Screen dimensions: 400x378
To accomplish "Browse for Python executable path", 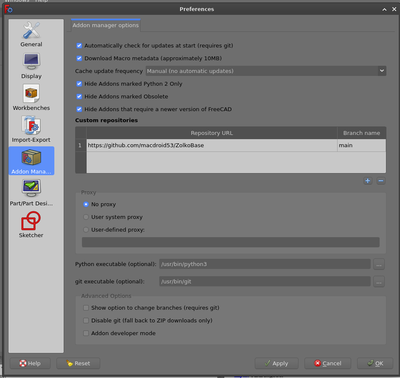I will 379,264.
